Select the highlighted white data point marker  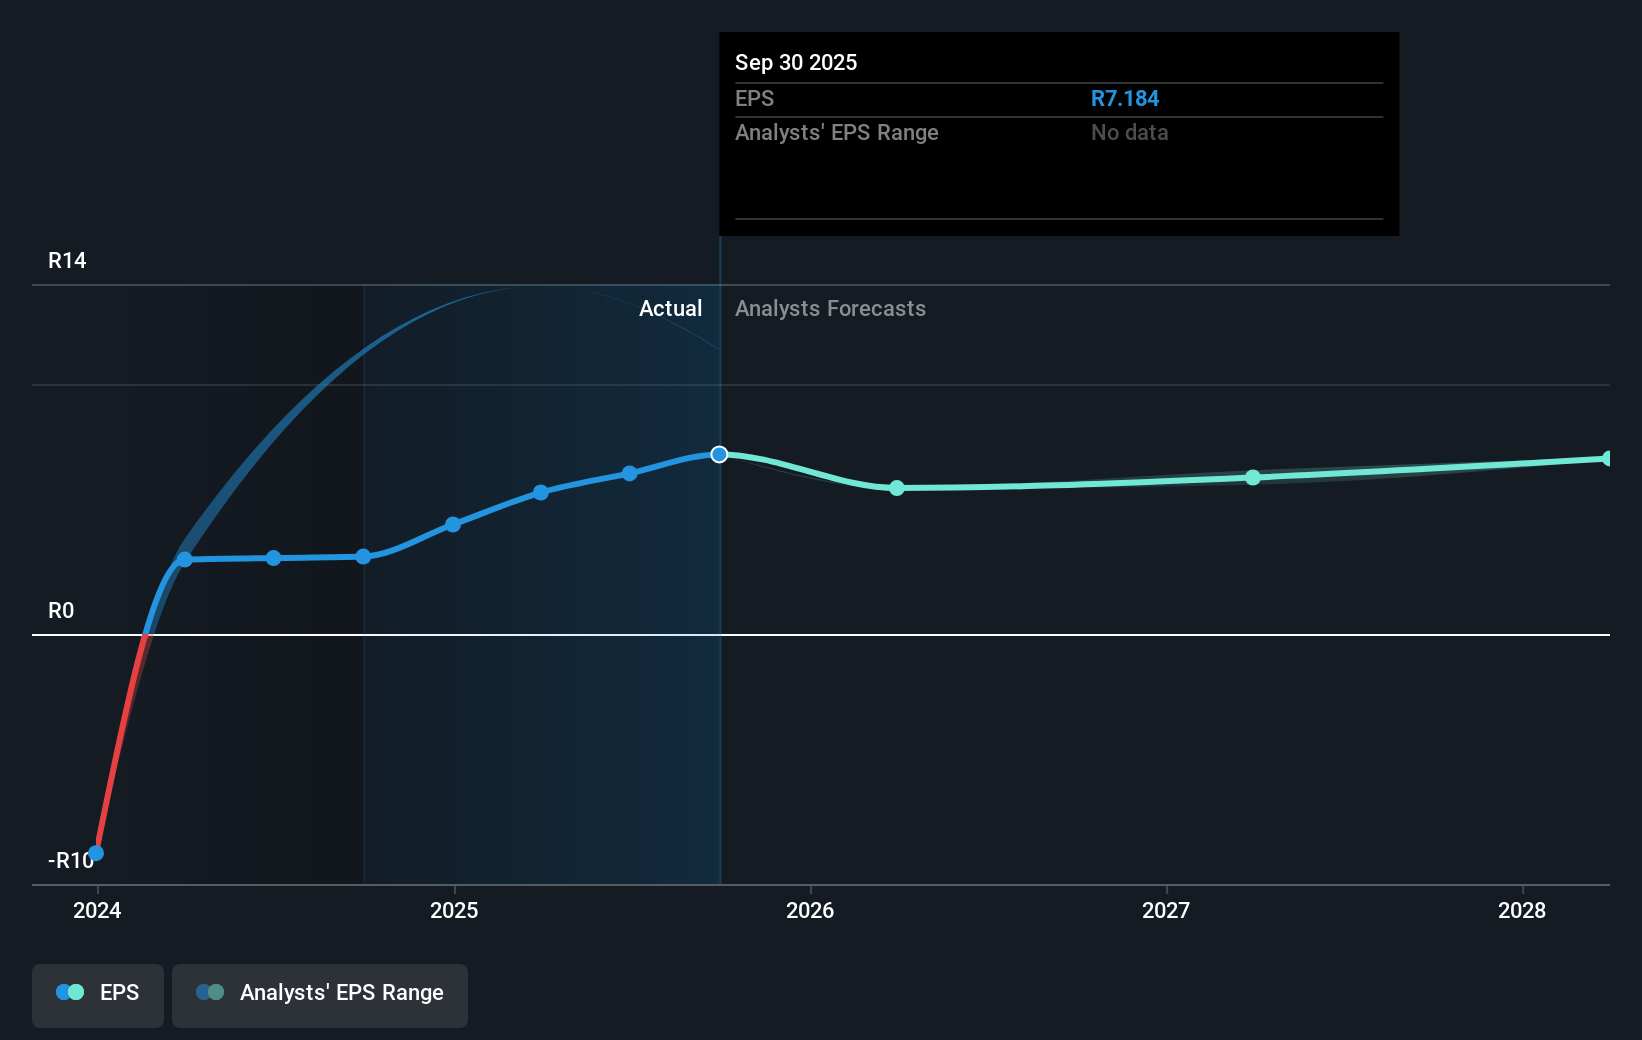click(719, 454)
